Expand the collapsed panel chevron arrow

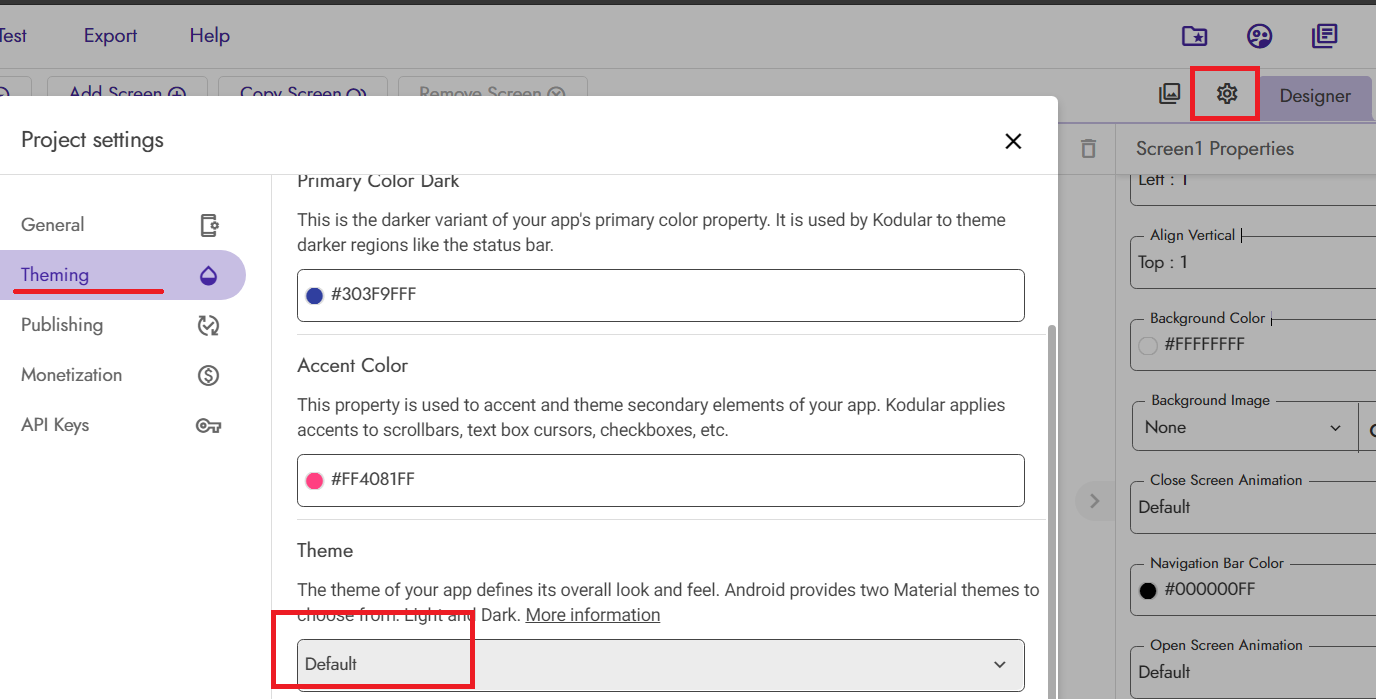pyautogui.click(x=1094, y=501)
